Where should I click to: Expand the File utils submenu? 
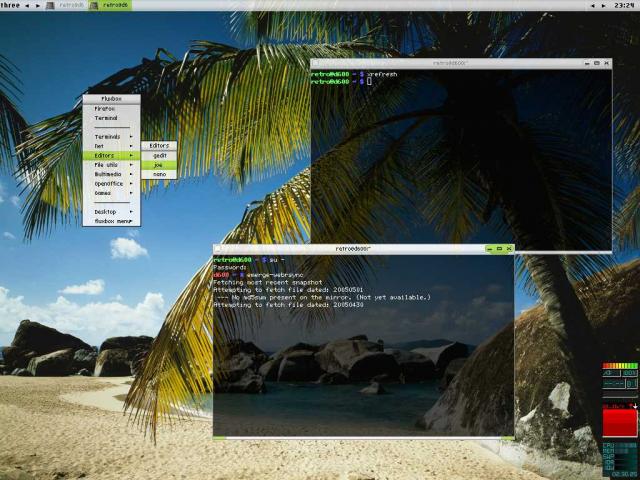click(x=111, y=165)
